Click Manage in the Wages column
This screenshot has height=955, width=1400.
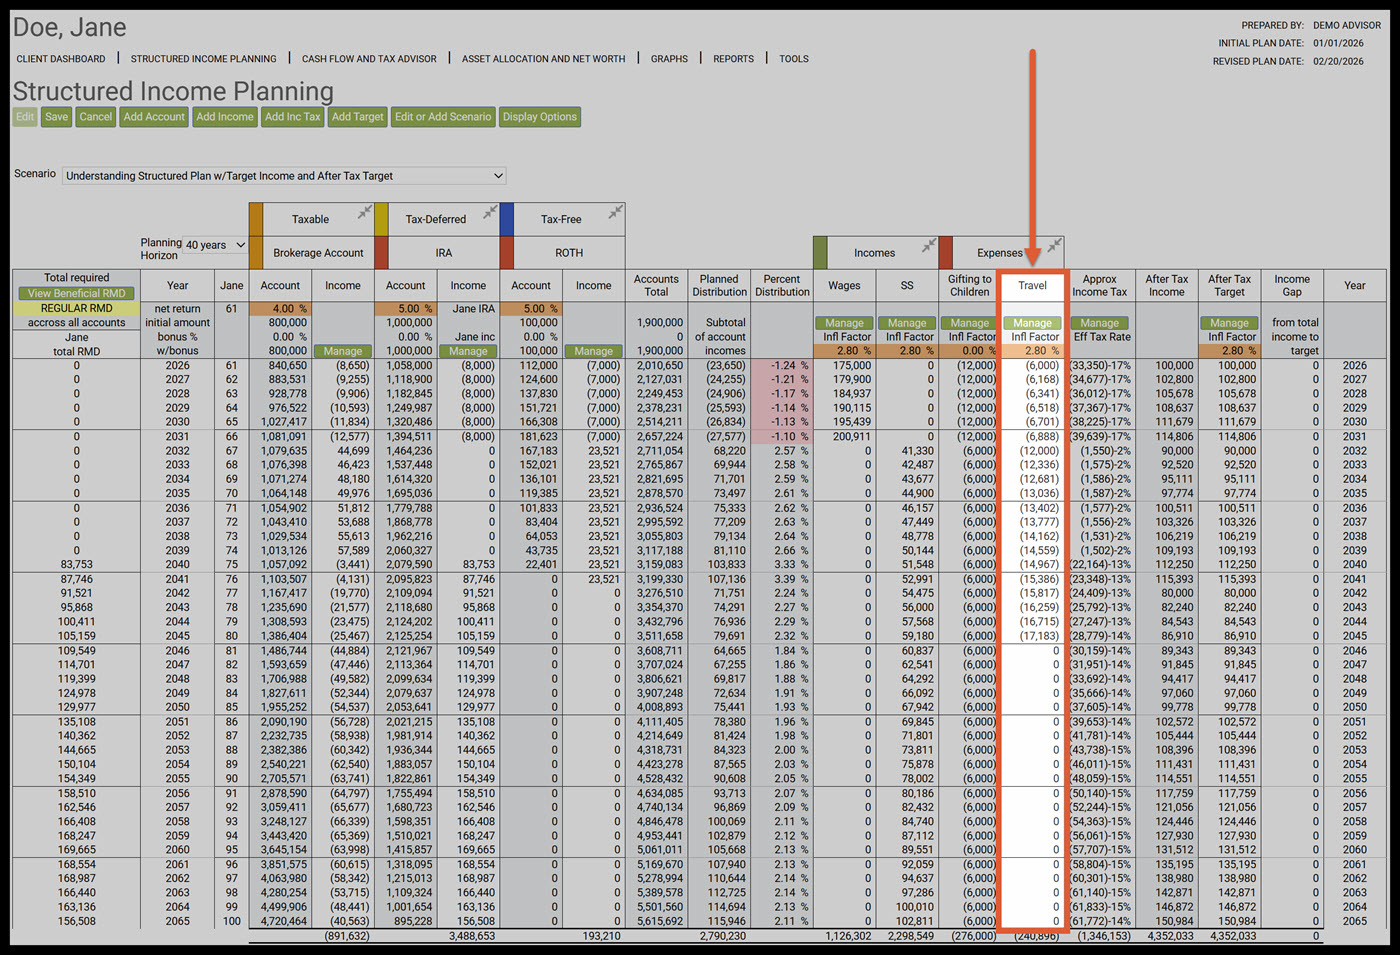pos(844,323)
